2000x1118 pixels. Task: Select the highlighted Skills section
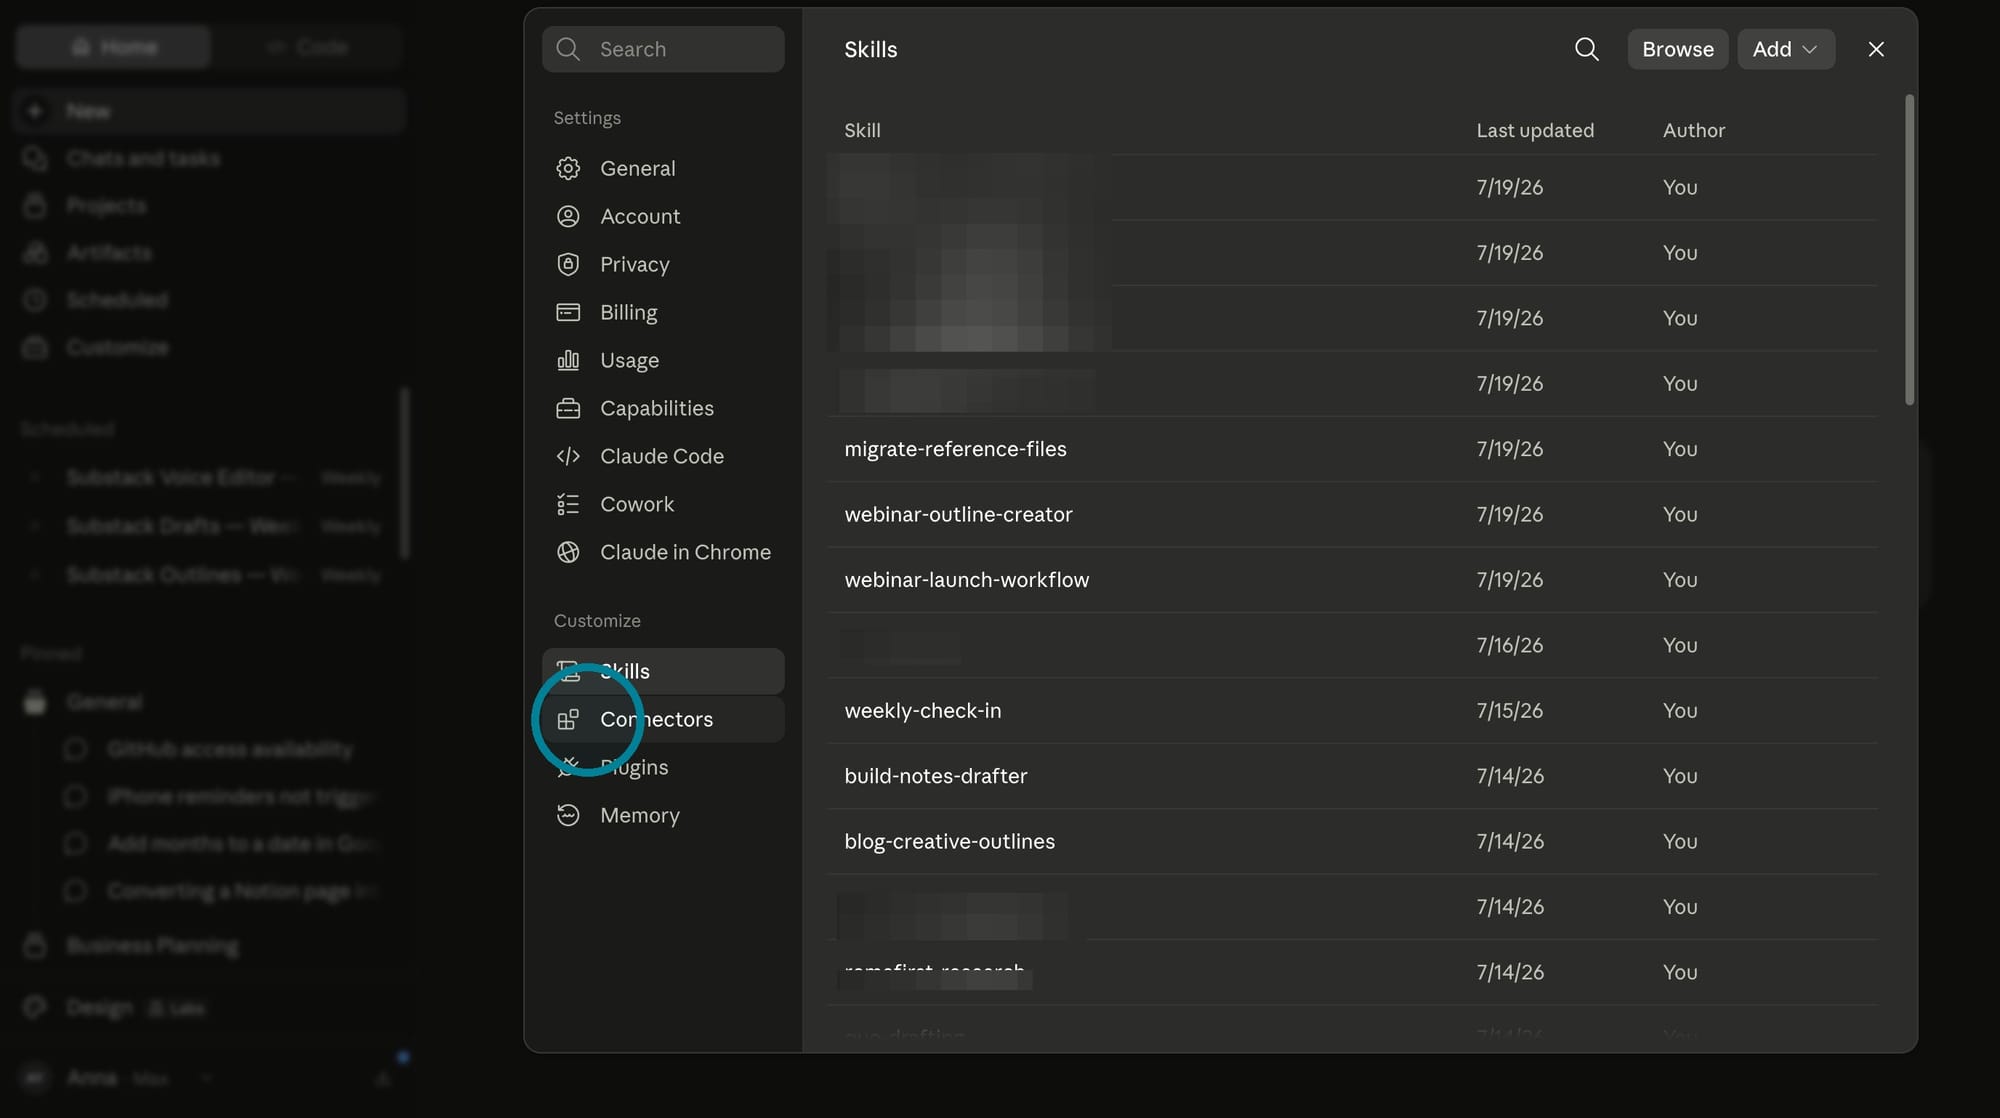pos(663,671)
